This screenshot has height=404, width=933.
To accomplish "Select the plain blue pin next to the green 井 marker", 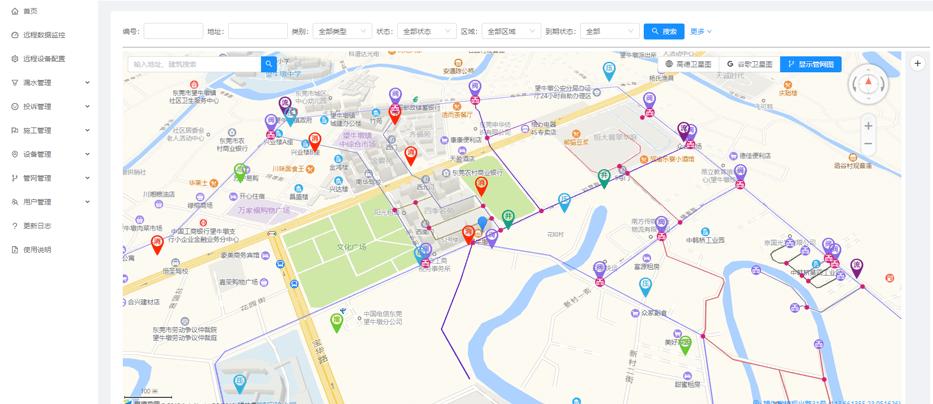I will tap(483, 224).
